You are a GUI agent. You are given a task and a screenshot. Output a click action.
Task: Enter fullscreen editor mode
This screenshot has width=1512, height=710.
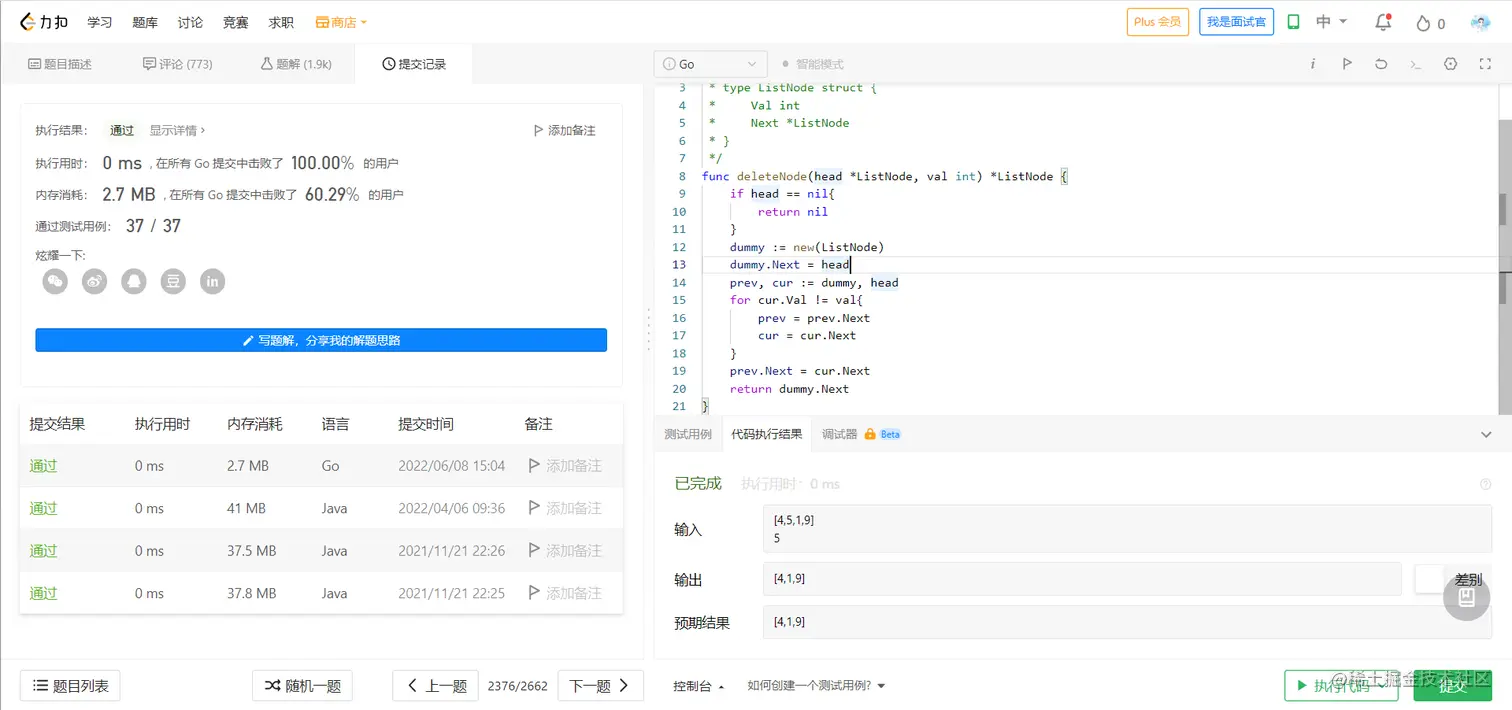pyautogui.click(x=1485, y=64)
